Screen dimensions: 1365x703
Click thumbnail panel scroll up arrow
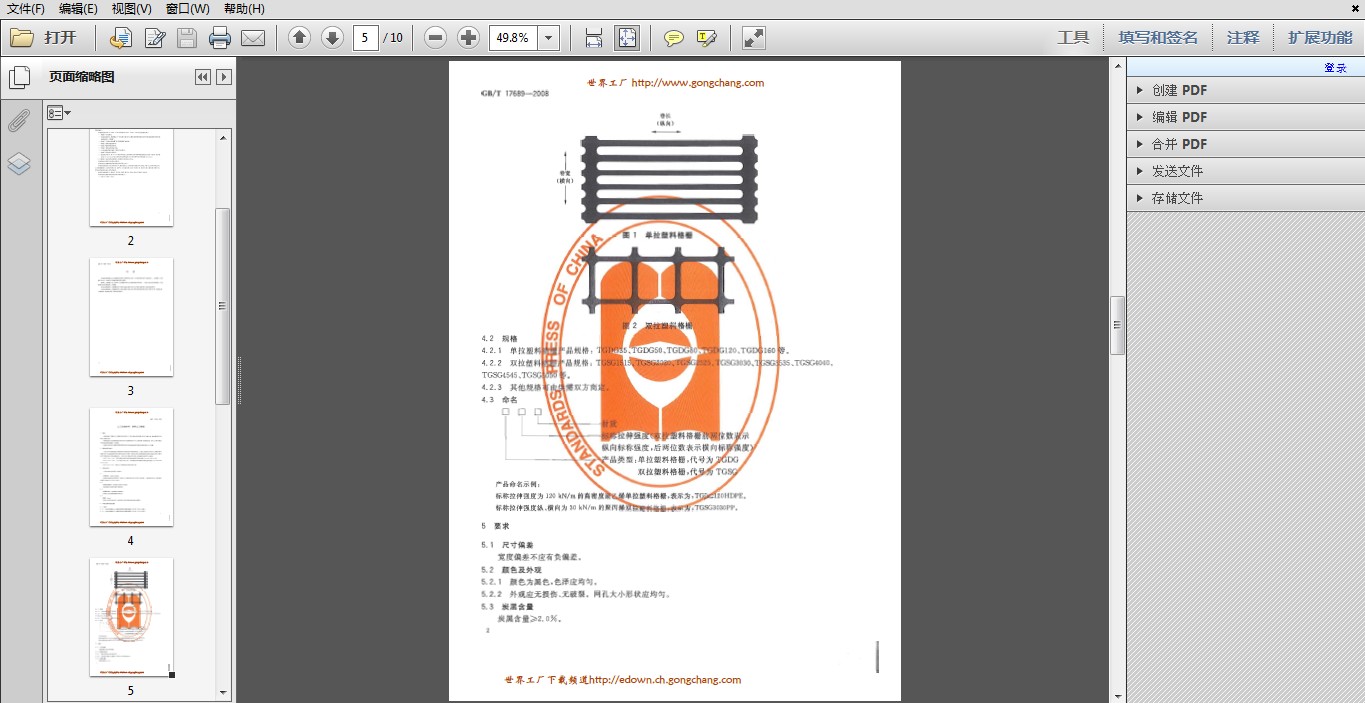[223, 136]
